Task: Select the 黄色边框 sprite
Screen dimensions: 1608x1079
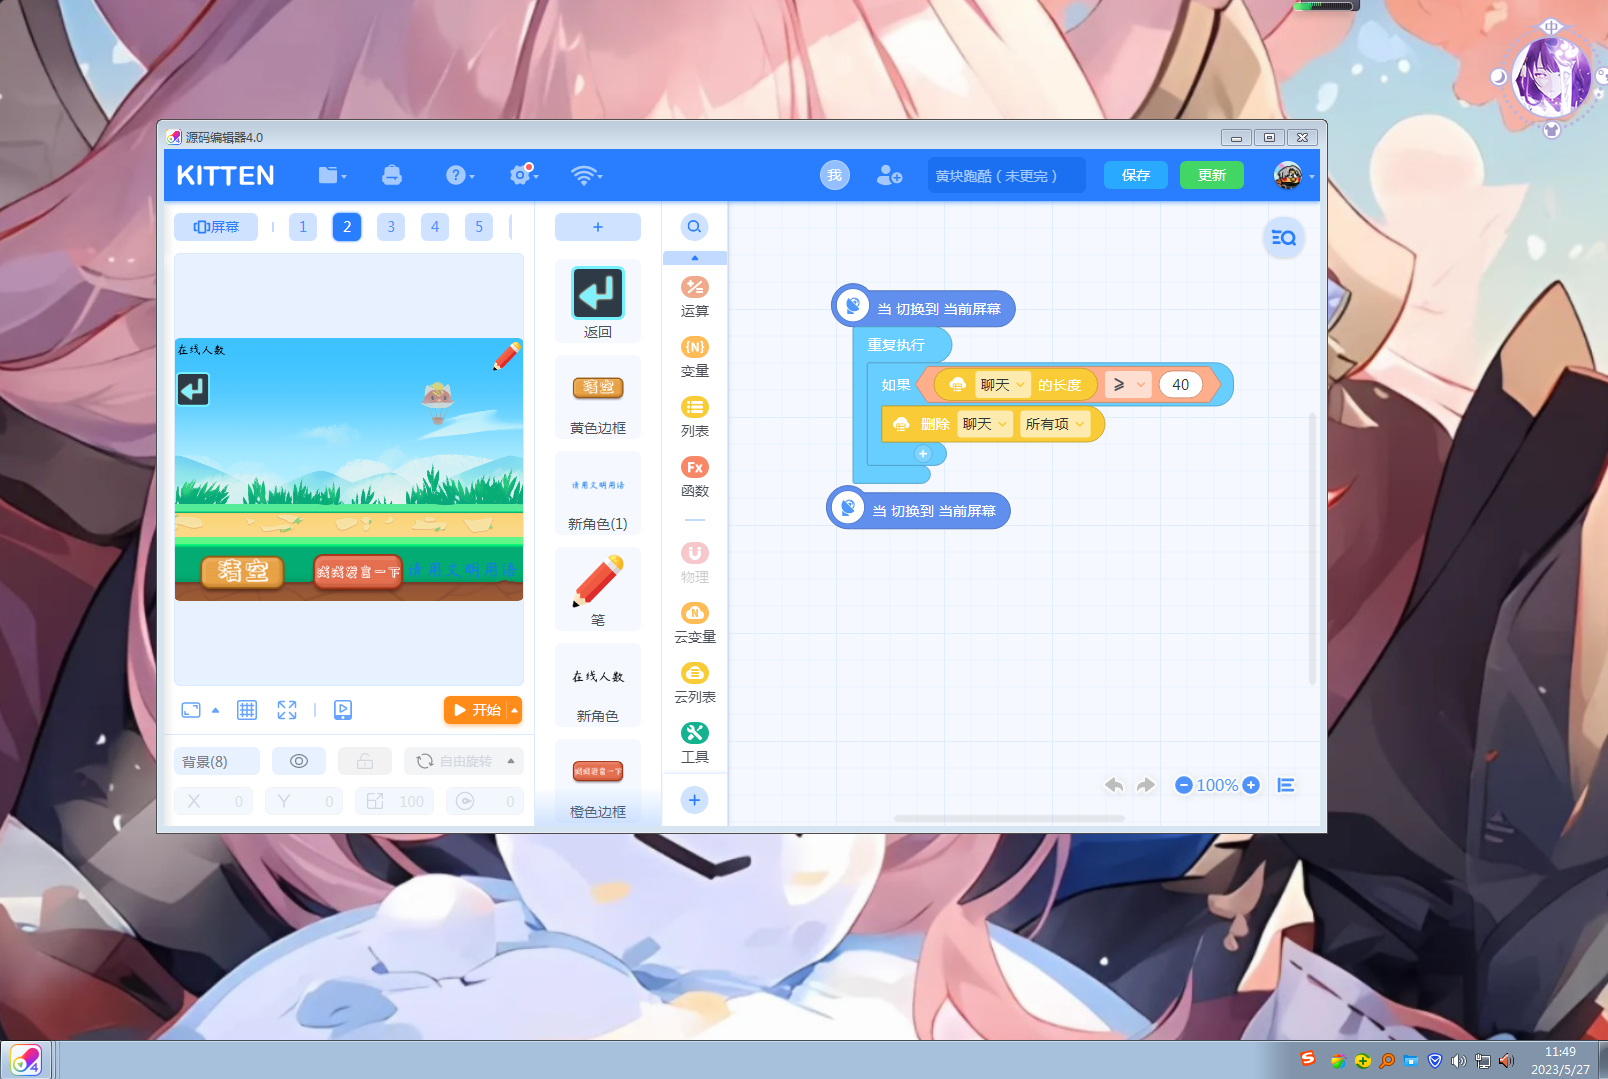Action: click(x=598, y=397)
